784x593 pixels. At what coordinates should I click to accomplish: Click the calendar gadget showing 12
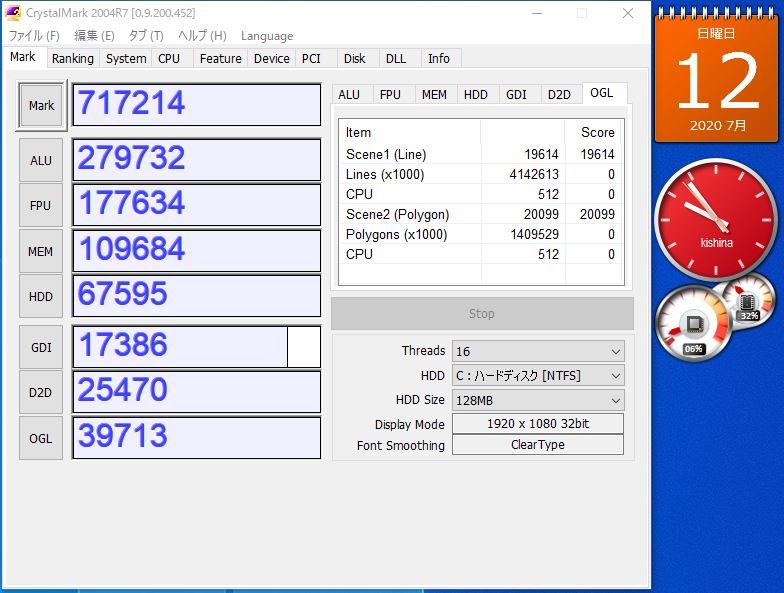[x=716, y=80]
